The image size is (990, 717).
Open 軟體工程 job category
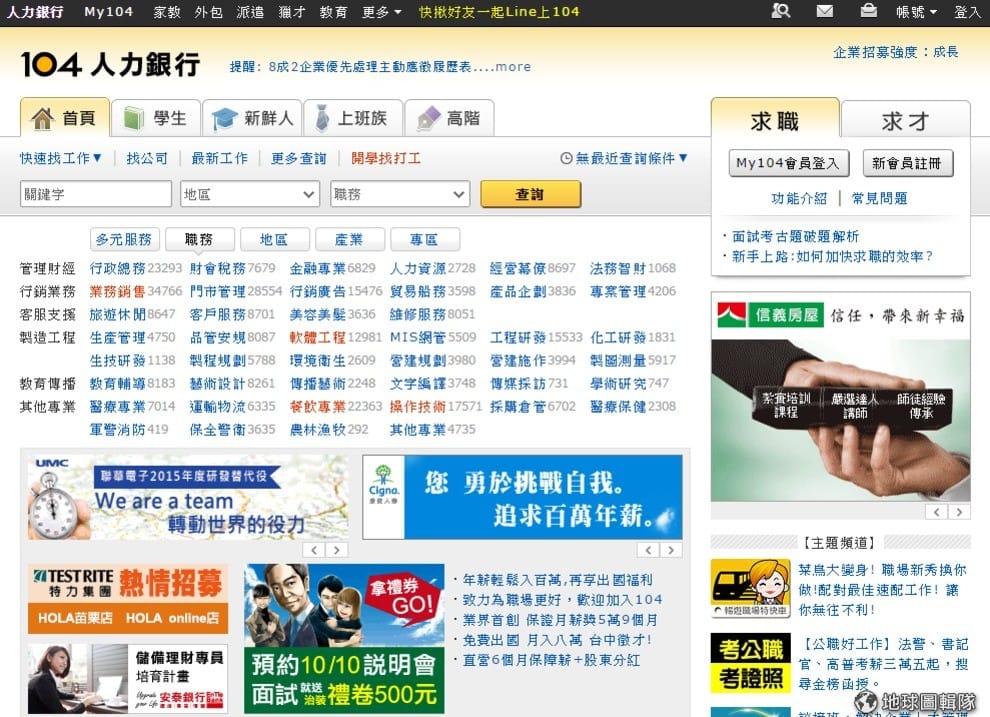[318, 337]
